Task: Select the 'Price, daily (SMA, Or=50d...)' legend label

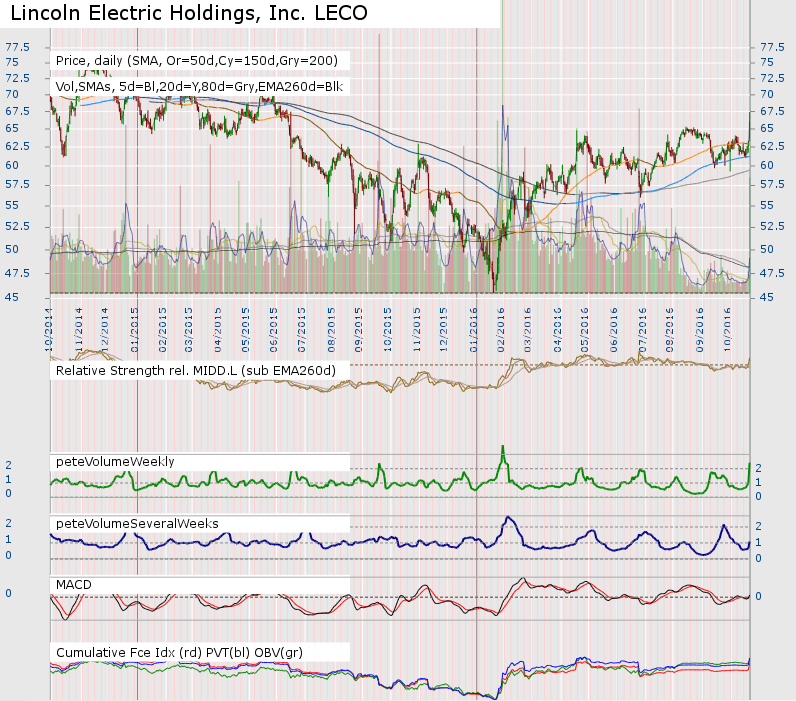Action: point(197,61)
